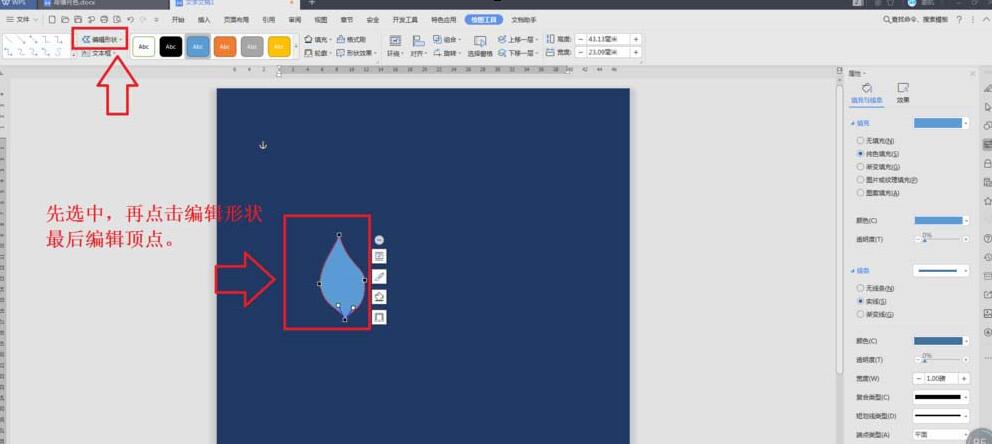Click Bring Forward (上移一层)

(518, 39)
